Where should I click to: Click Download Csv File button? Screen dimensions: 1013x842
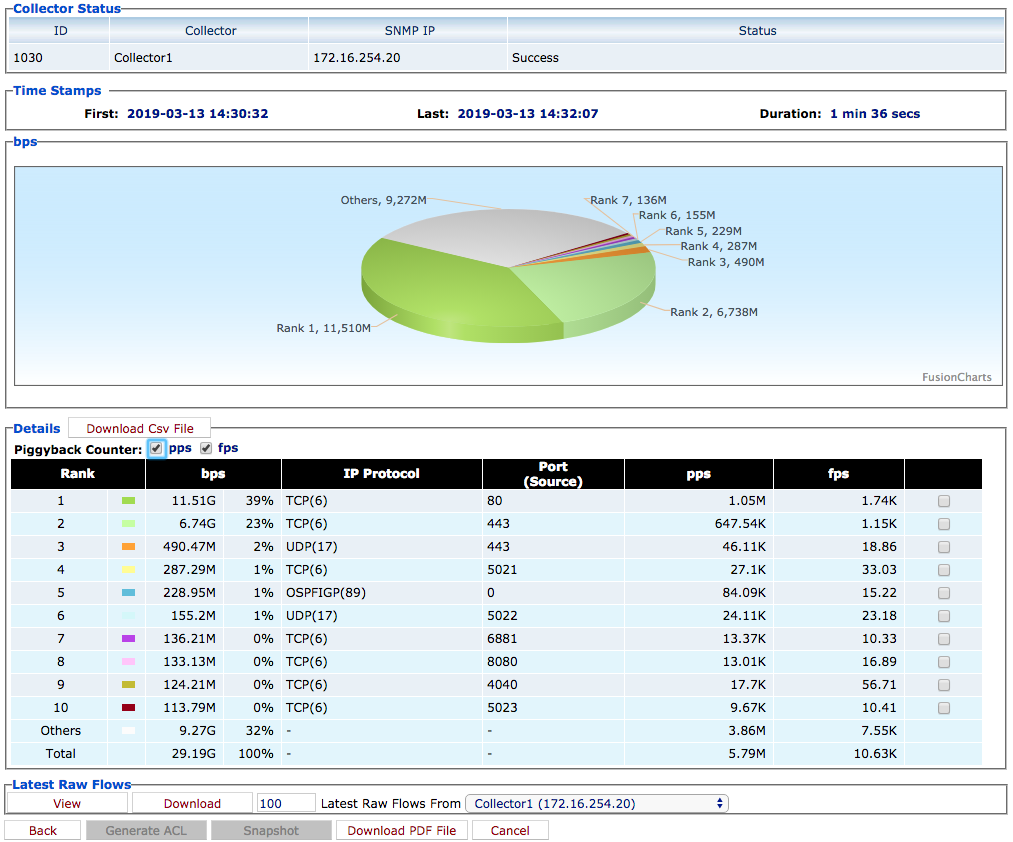coord(140,428)
